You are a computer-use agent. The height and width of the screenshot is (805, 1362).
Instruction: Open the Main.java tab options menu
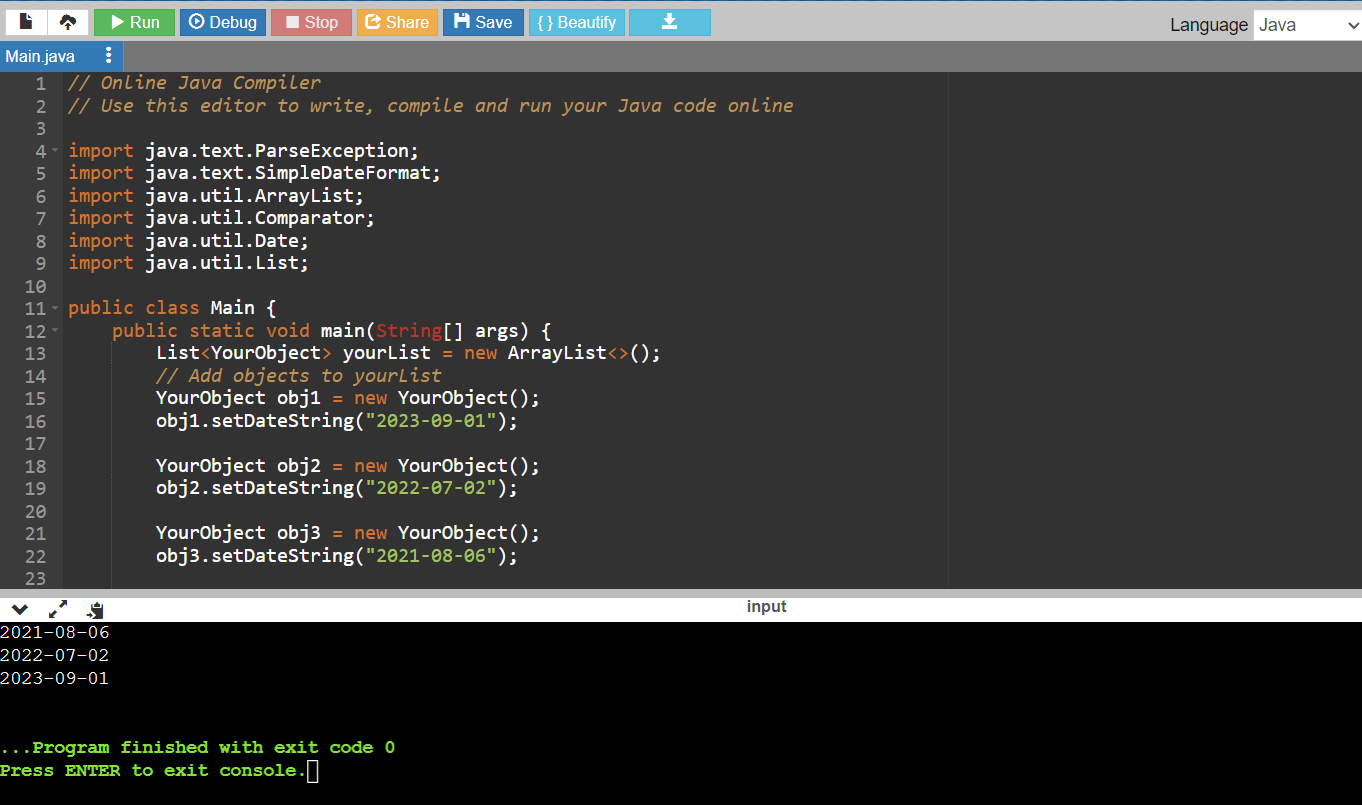pyautogui.click(x=109, y=56)
